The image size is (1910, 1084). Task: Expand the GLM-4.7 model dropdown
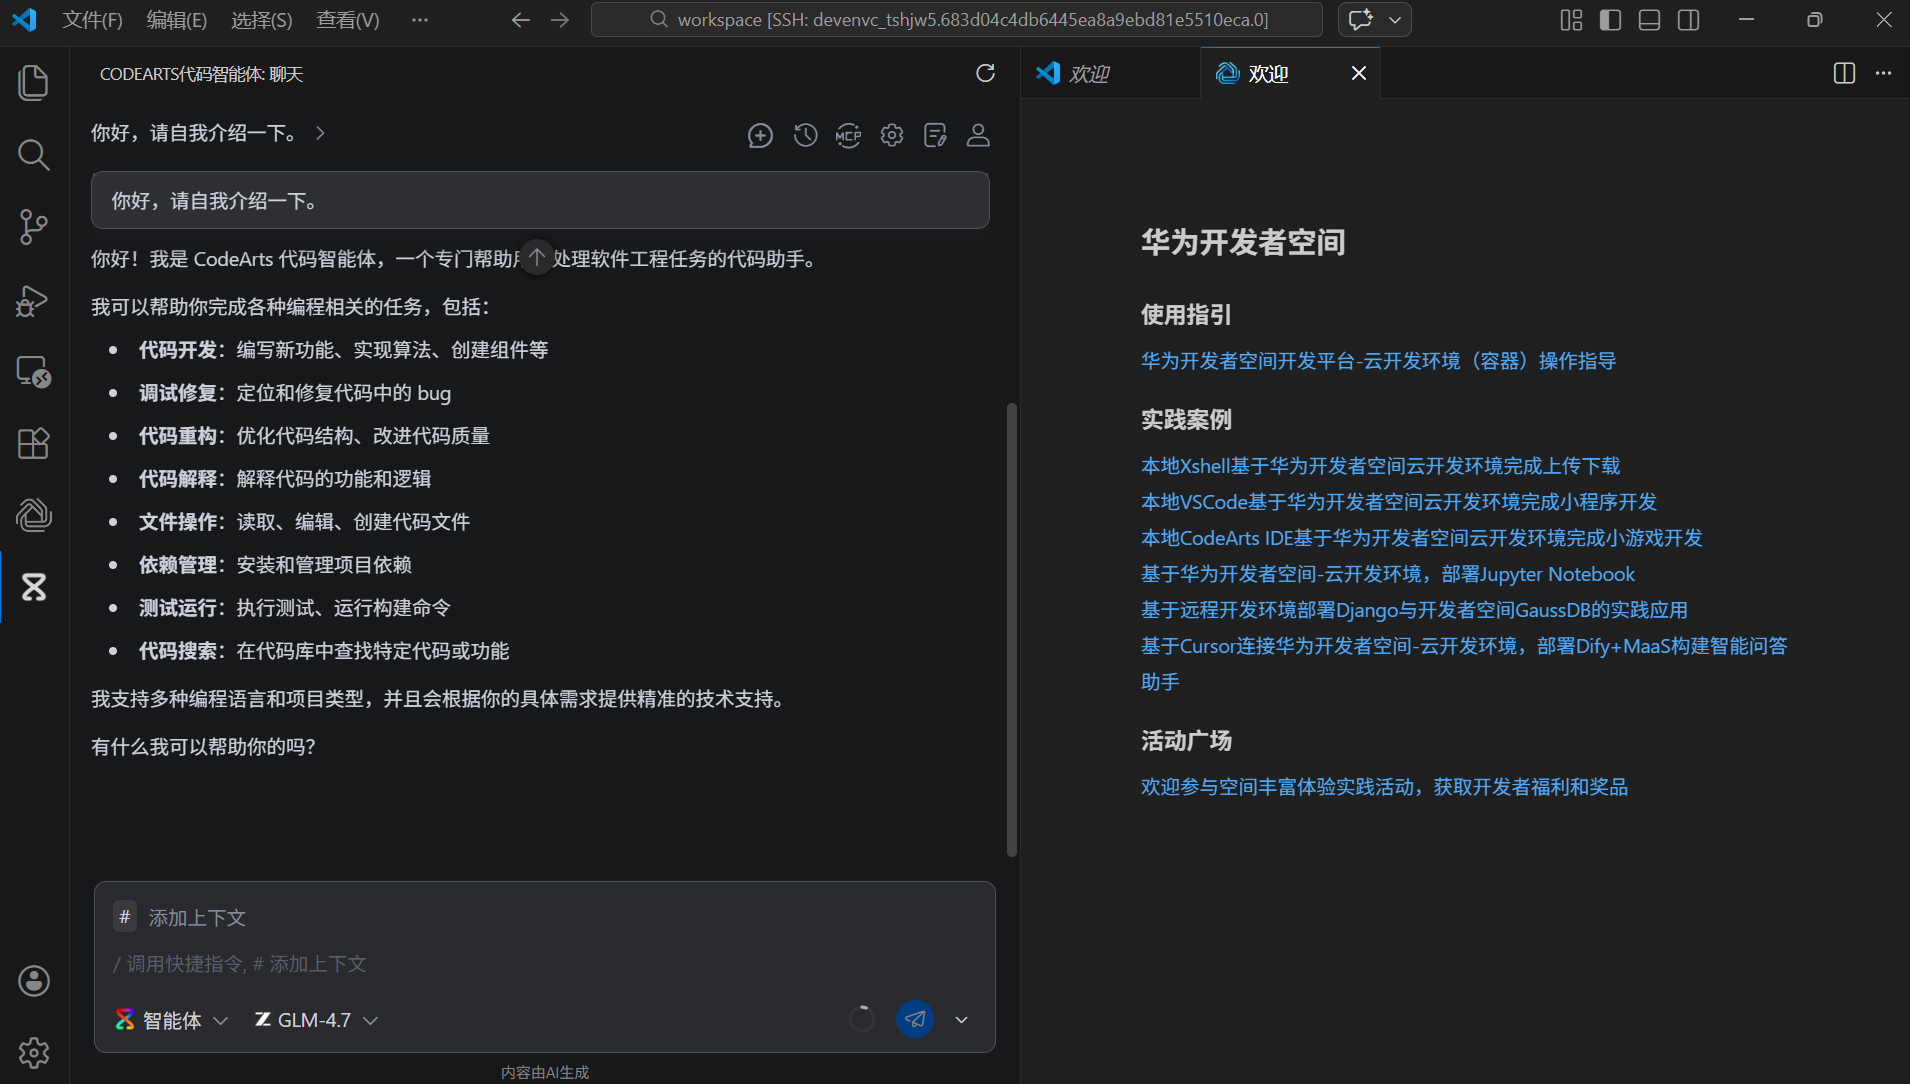[316, 1020]
